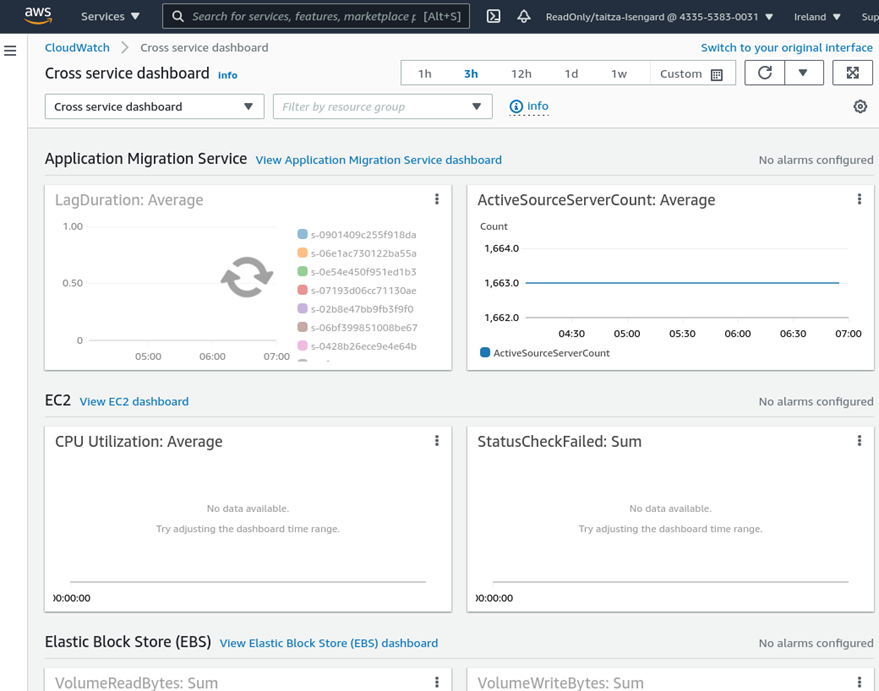The image size is (879, 691).
Task: Open ActiveSourceServerCount widget actions menu
Action: pos(859,200)
